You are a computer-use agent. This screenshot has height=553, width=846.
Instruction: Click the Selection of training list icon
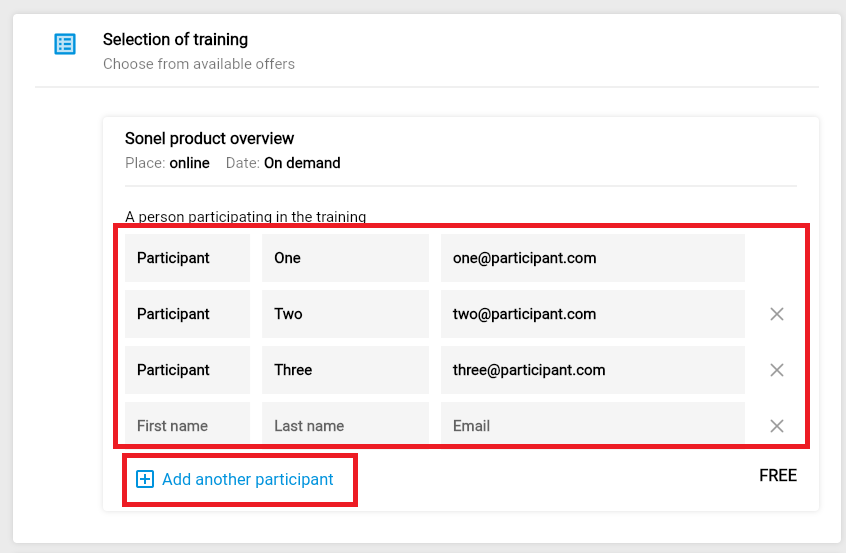pyautogui.click(x=65, y=44)
